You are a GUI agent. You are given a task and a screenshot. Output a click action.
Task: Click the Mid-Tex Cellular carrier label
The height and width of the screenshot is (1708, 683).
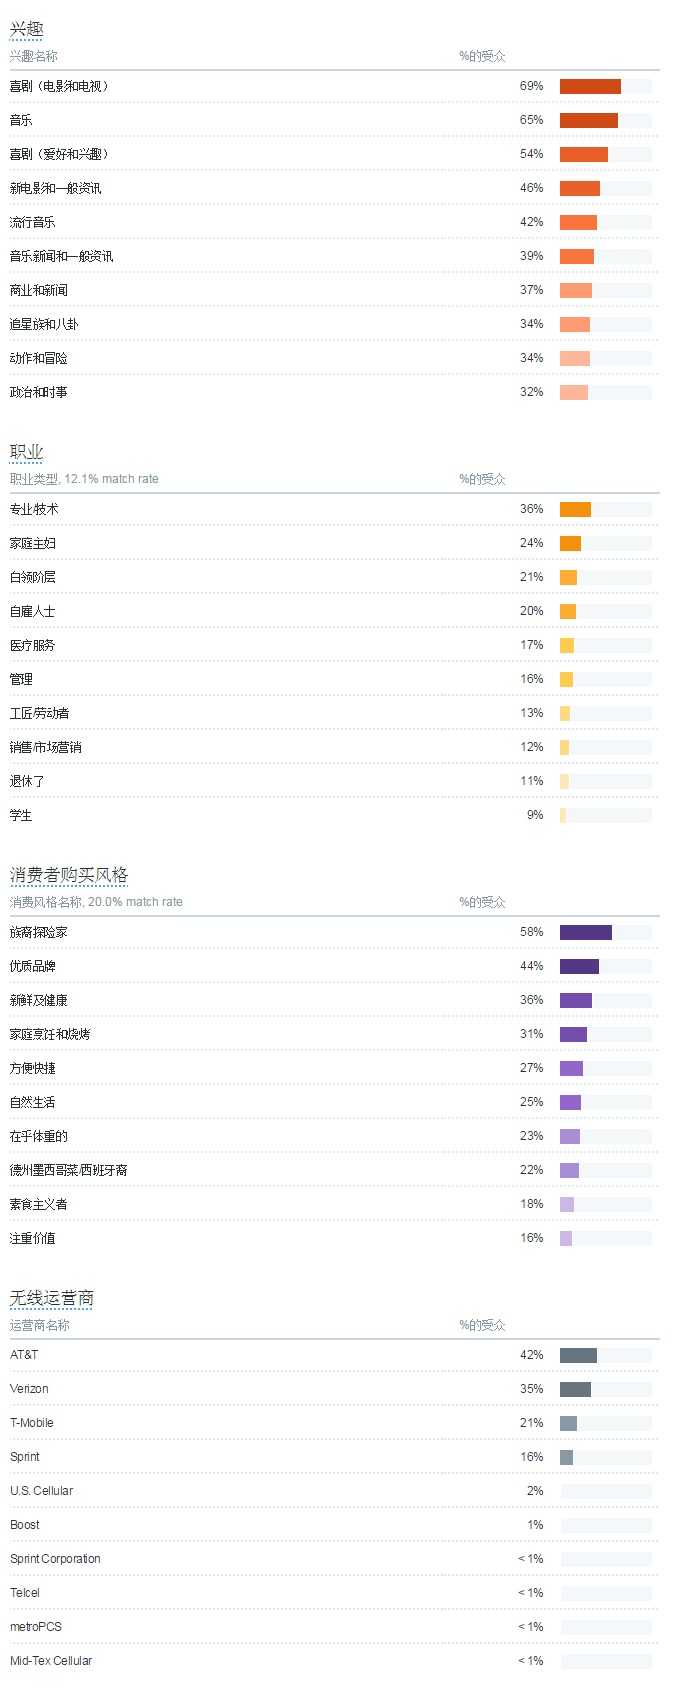(x=51, y=1661)
